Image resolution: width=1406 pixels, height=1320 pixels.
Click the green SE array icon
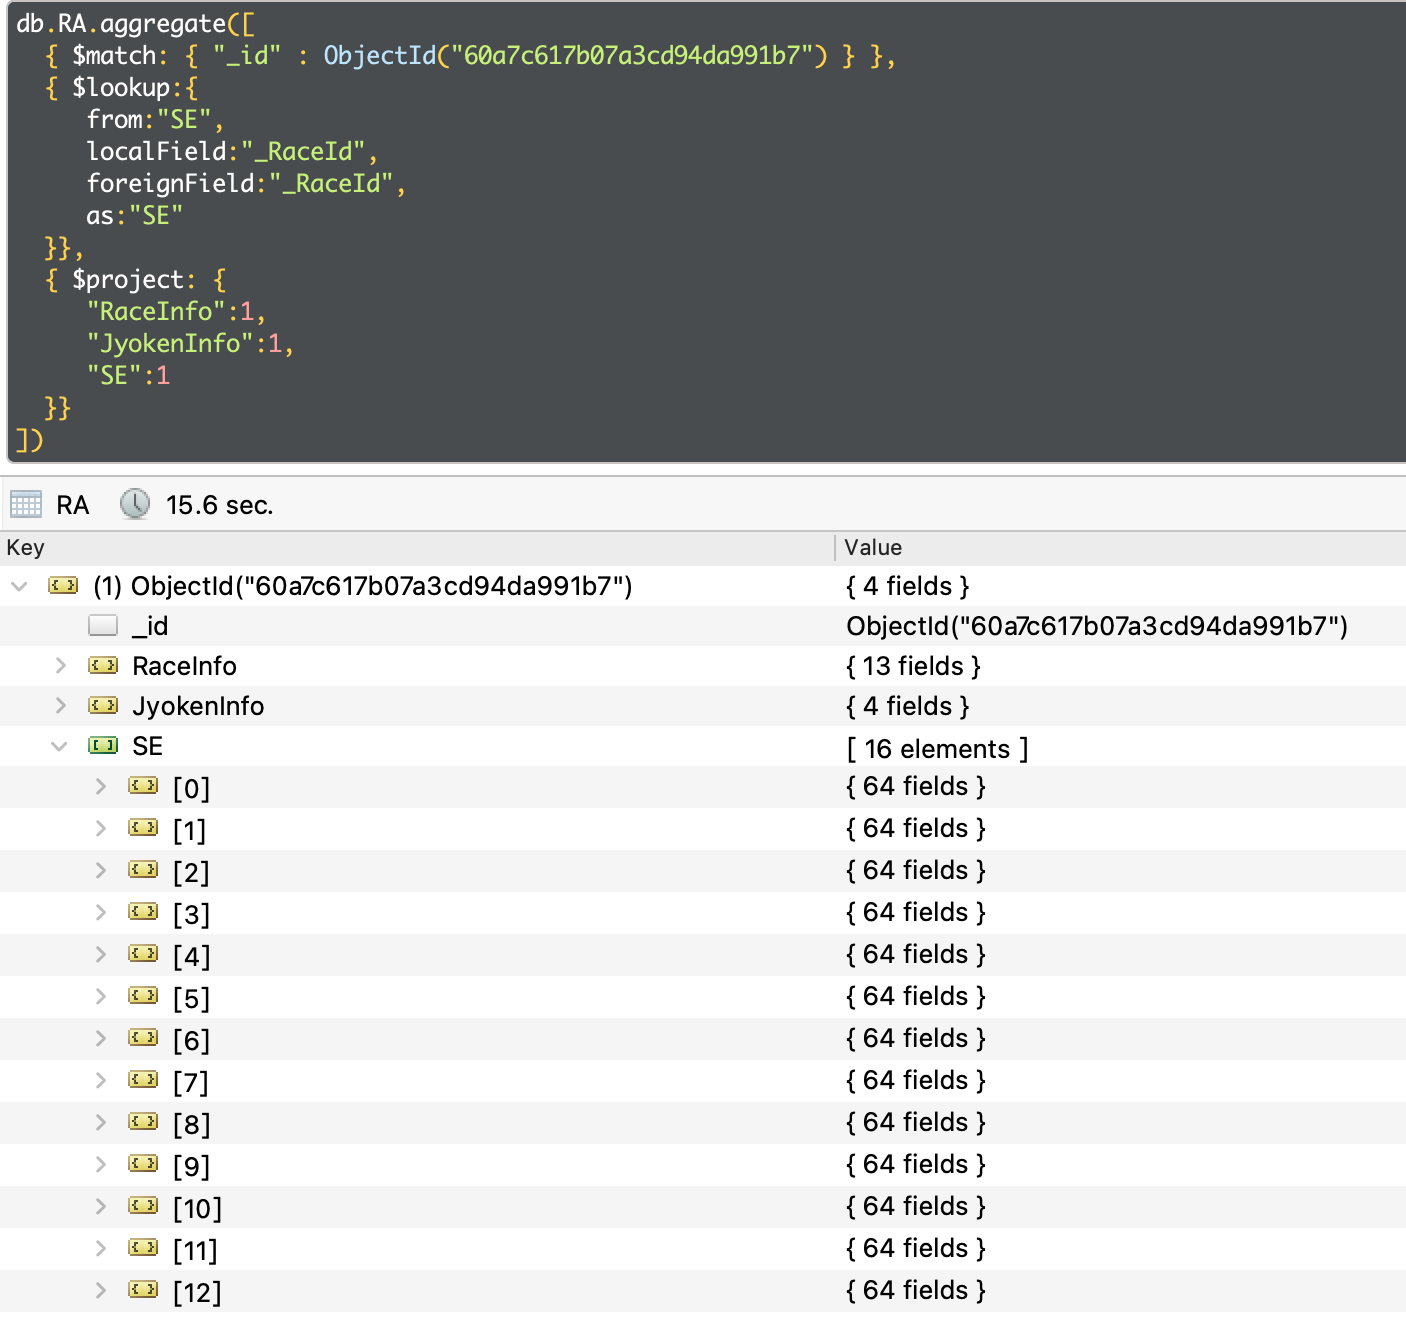pyautogui.click(x=103, y=746)
